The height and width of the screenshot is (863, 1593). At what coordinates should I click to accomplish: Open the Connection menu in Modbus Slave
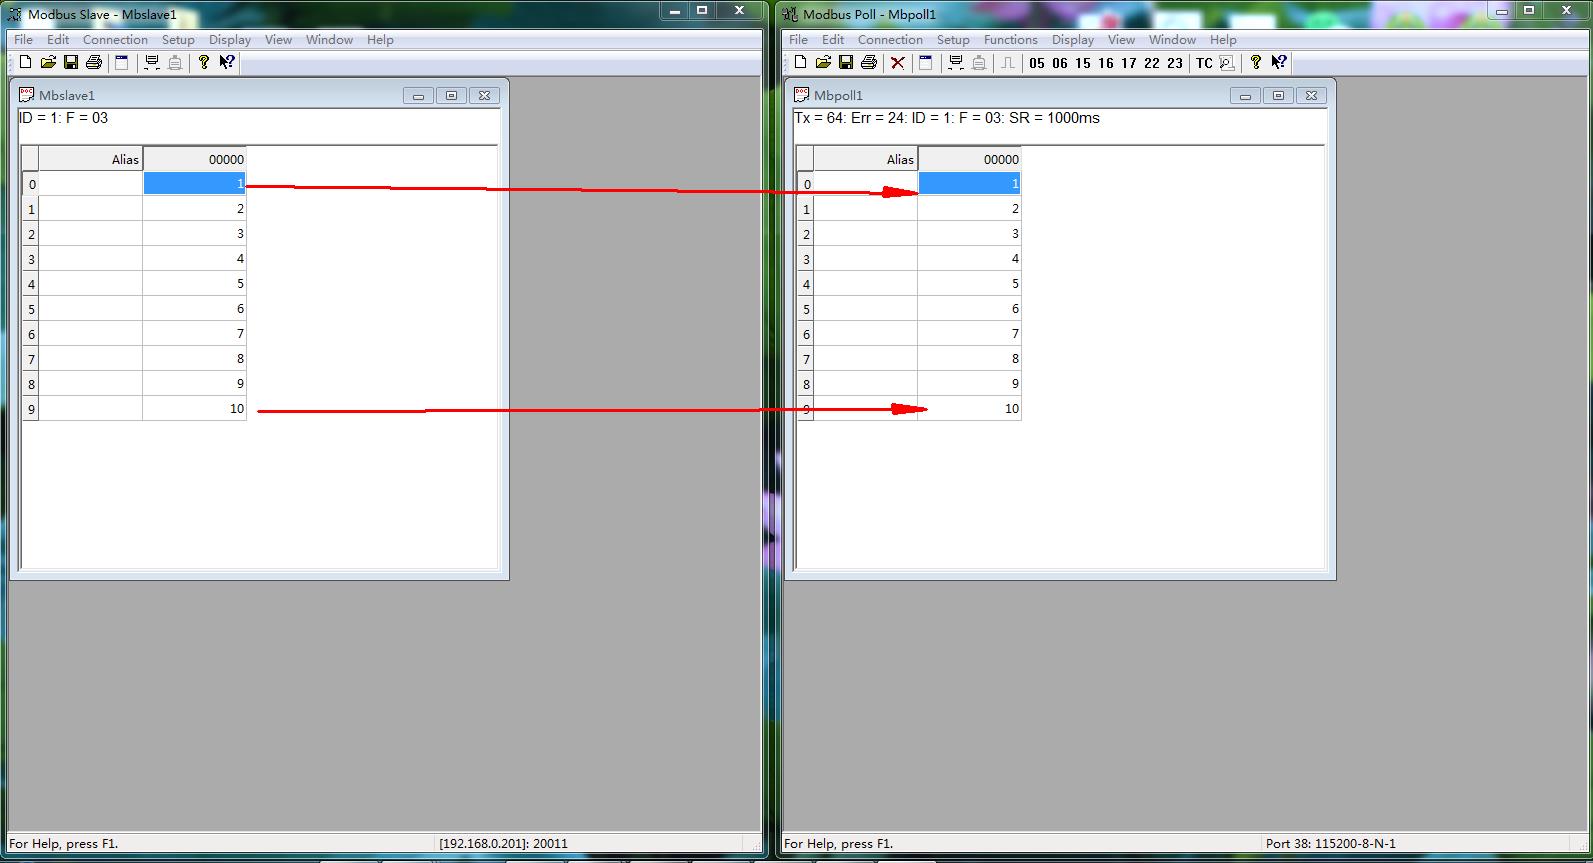click(115, 40)
